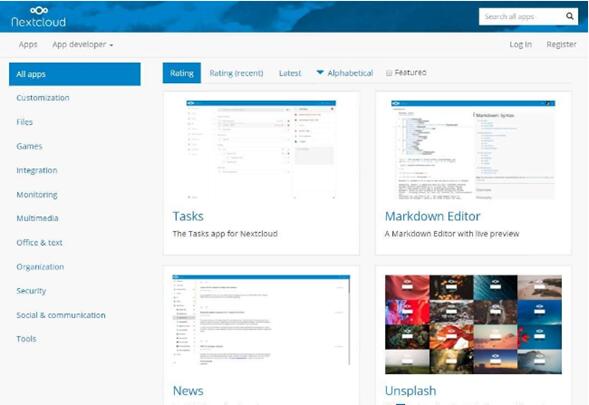This screenshot has width=589, height=405.
Task: Select All apps category
Action: [x=75, y=74]
